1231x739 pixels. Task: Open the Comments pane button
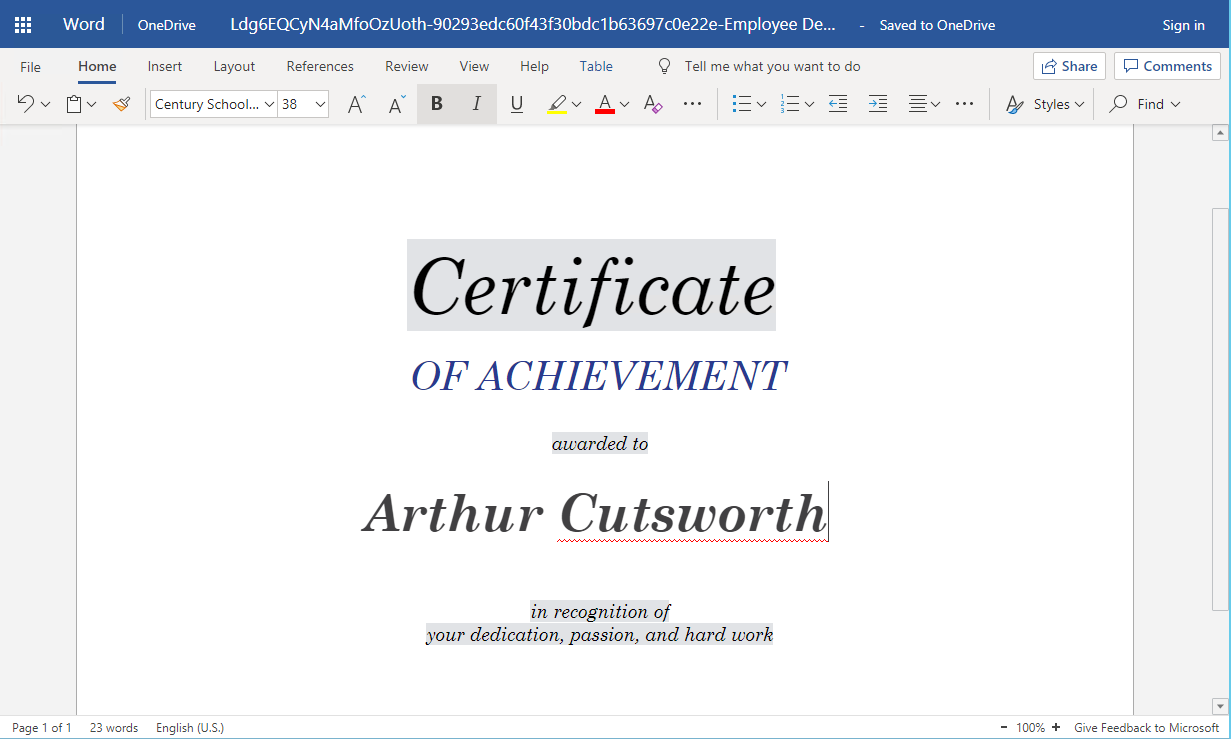click(1167, 66)
